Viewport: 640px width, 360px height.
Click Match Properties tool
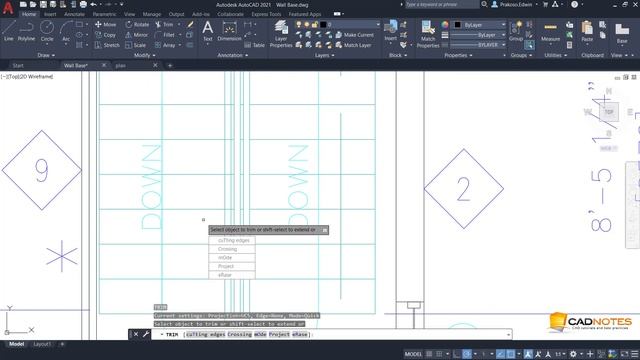[428, 33]
